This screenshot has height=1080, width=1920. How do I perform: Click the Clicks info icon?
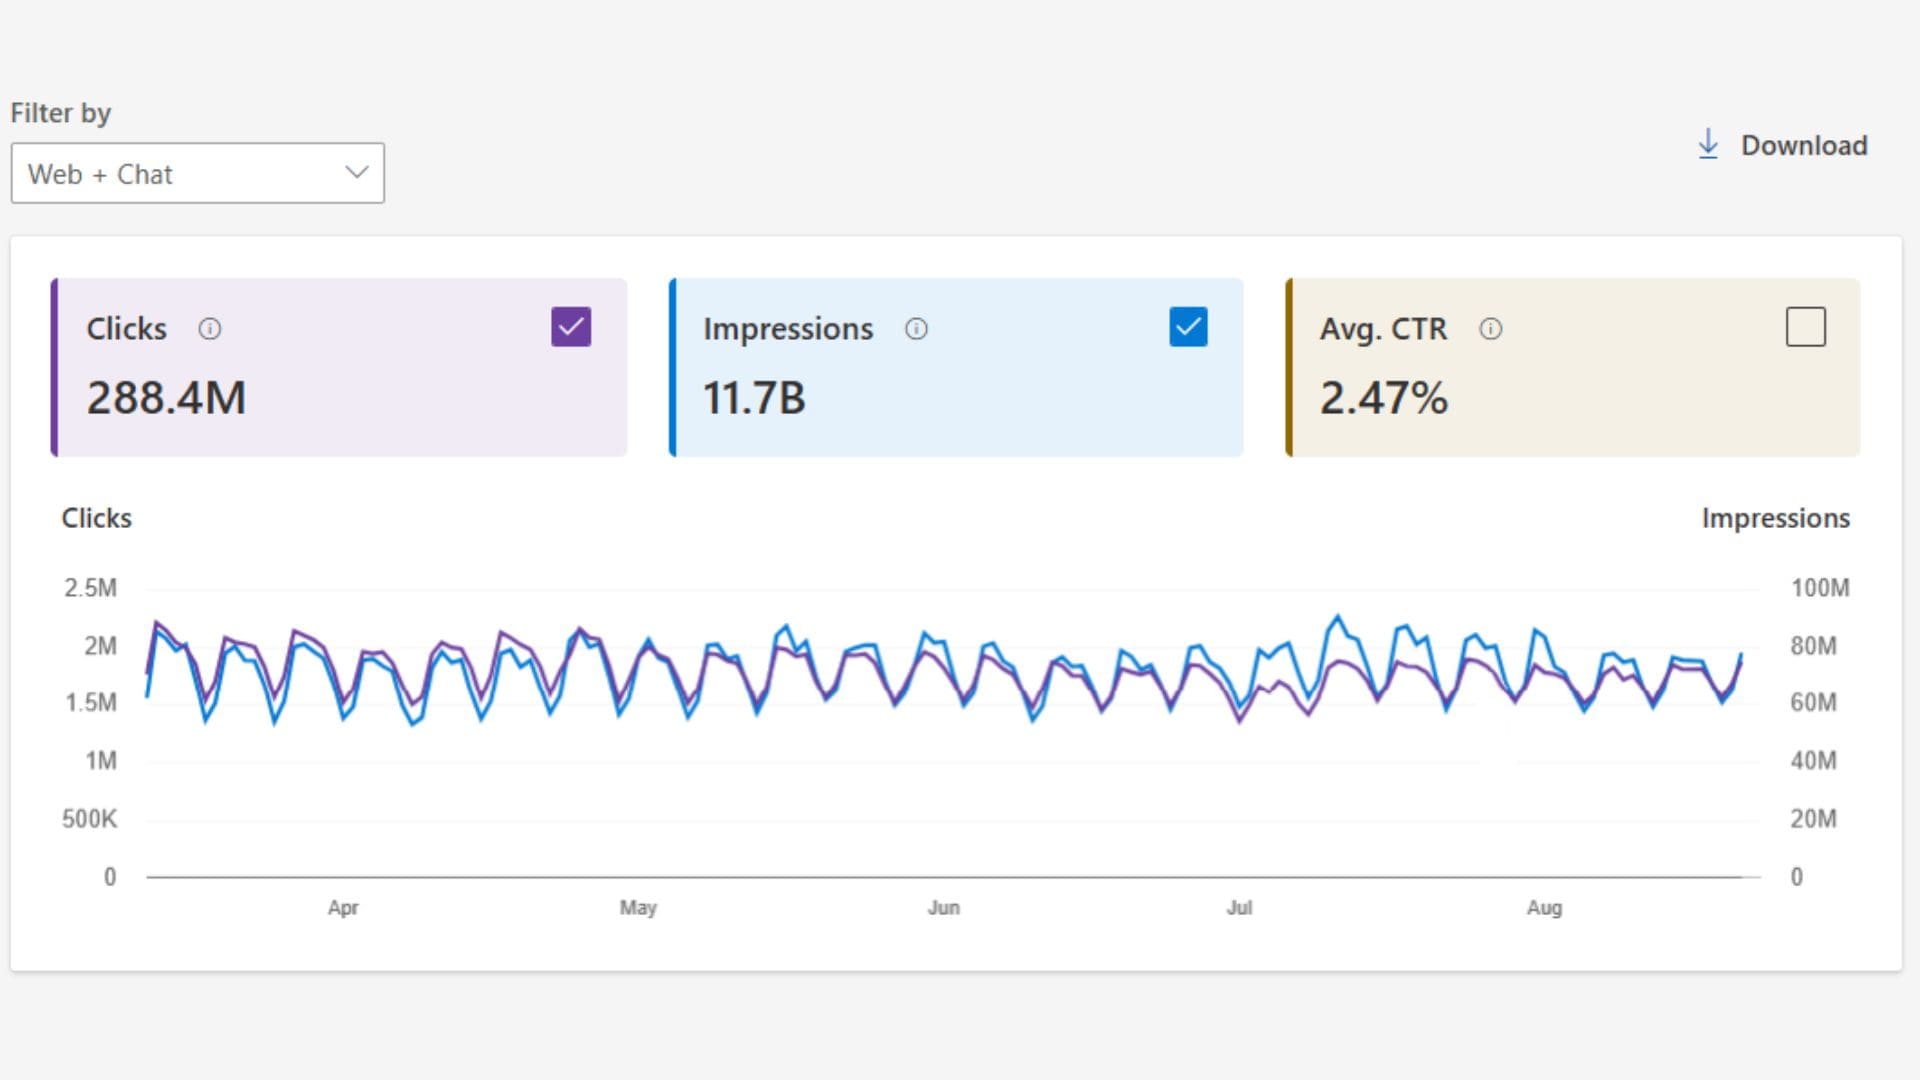(209, 329)
